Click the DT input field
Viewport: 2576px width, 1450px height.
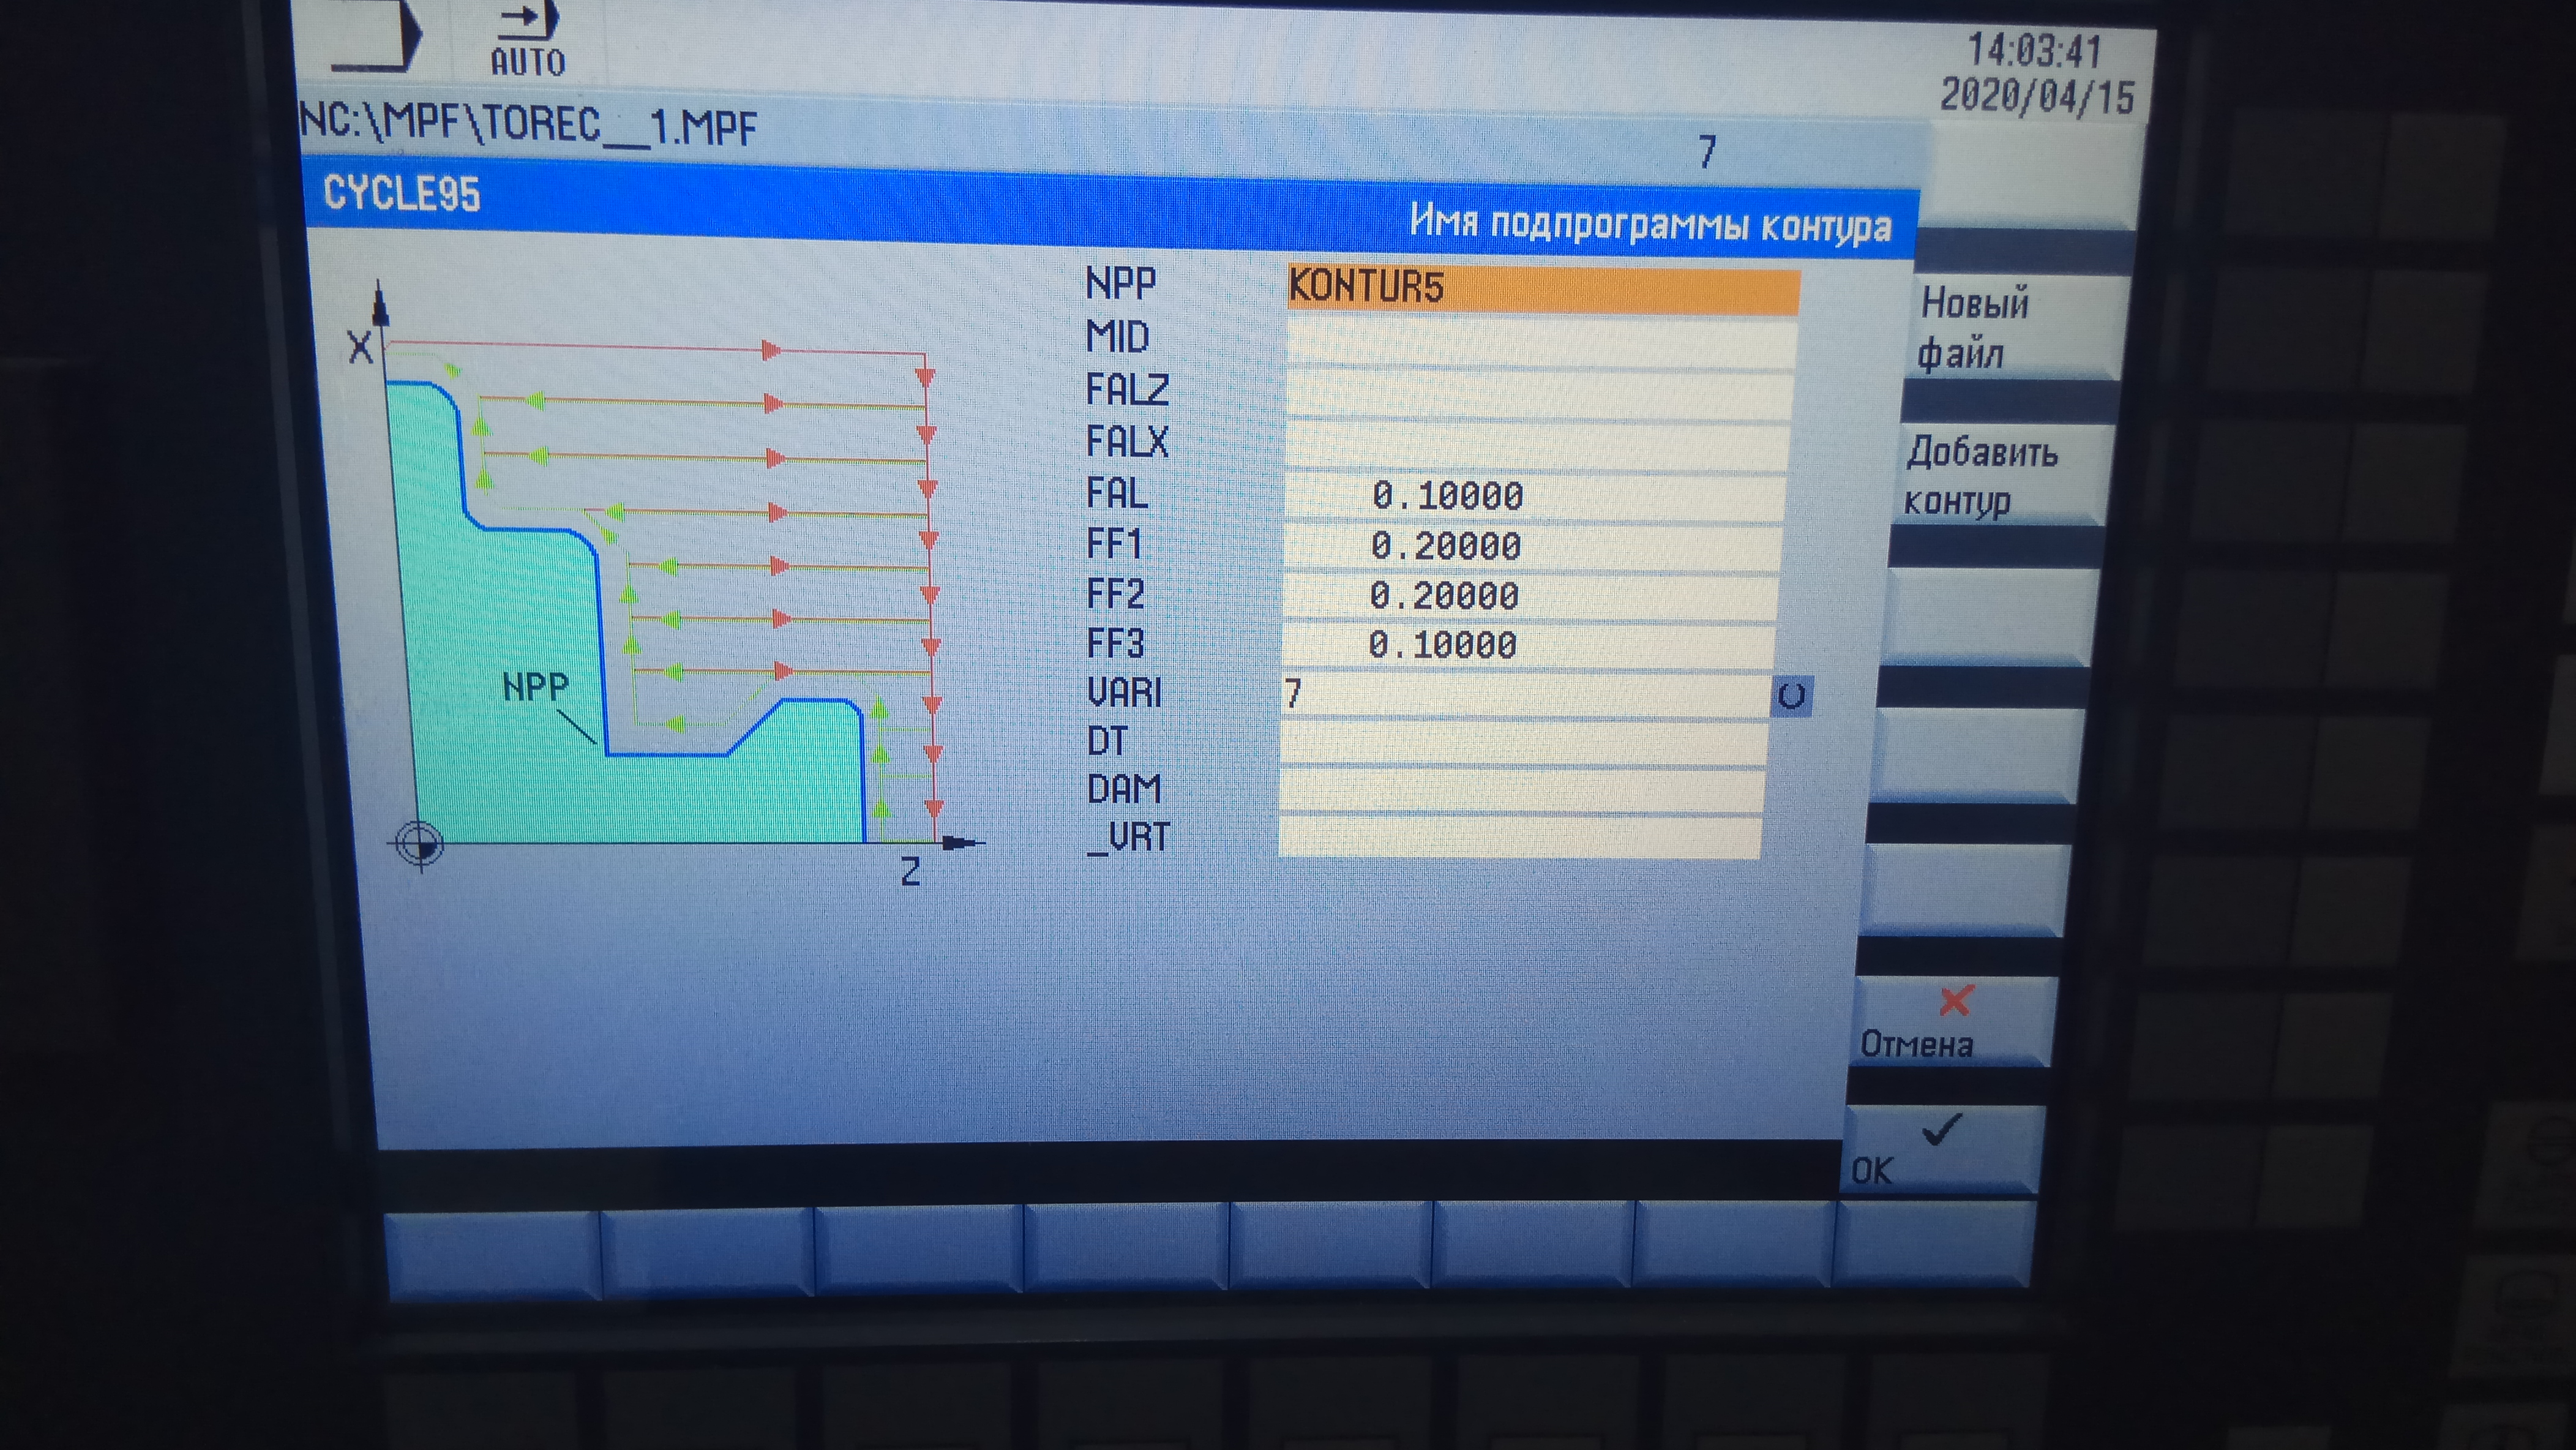pos(1522,742)
